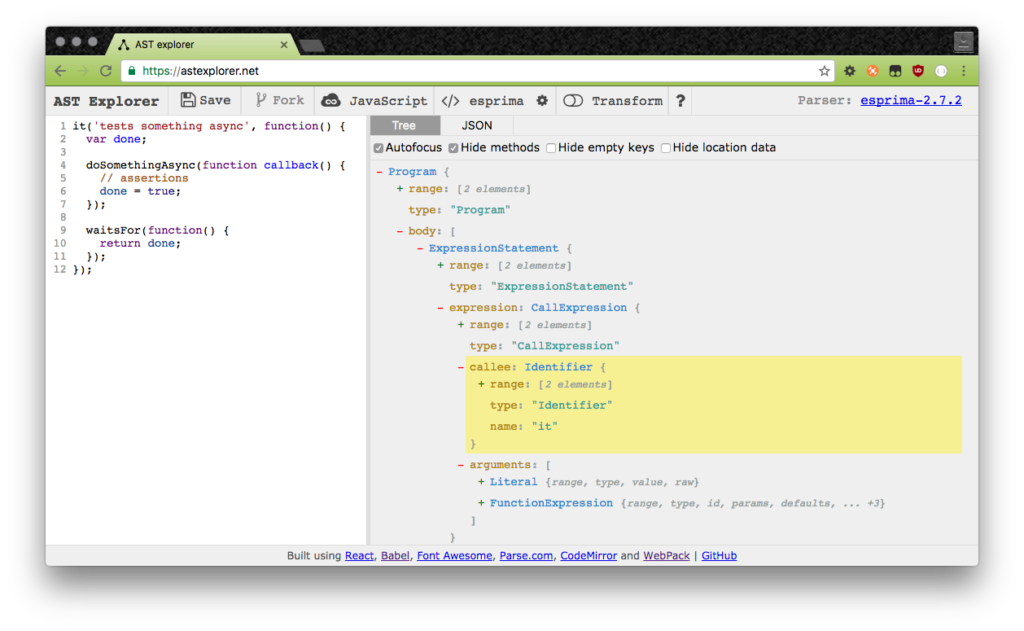This screenshot has width=1024, height=631.
Task: Collapse the ExpressionStatement node
Action: pos(420,248)
